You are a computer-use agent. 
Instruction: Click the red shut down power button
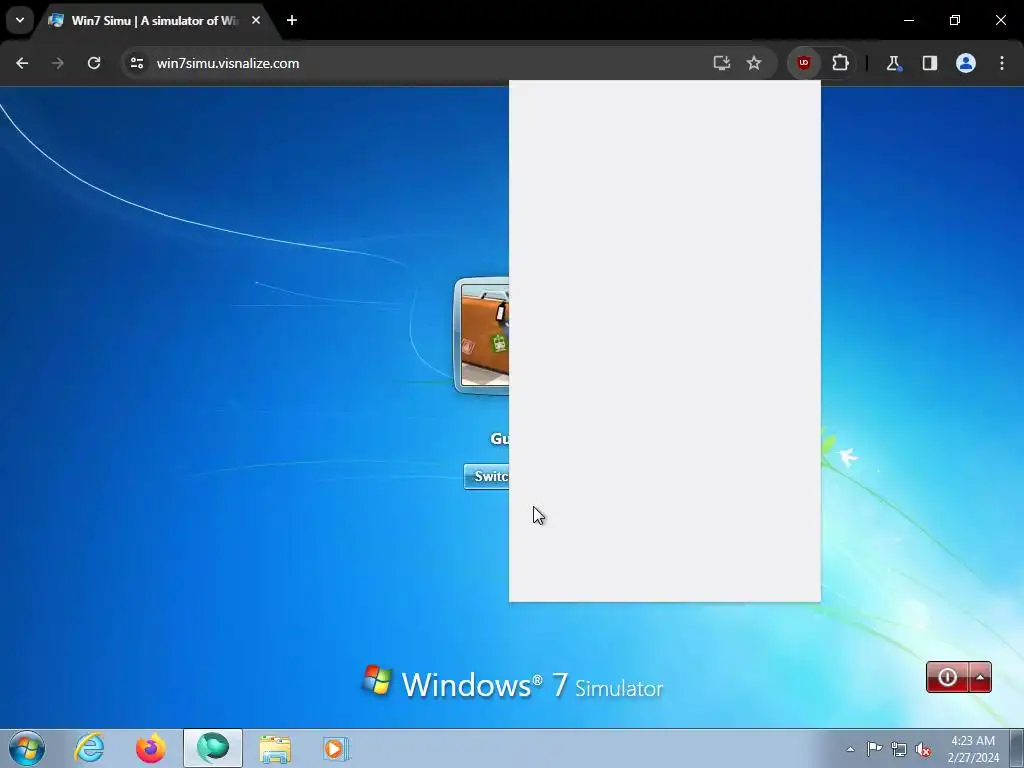point(947,677)
